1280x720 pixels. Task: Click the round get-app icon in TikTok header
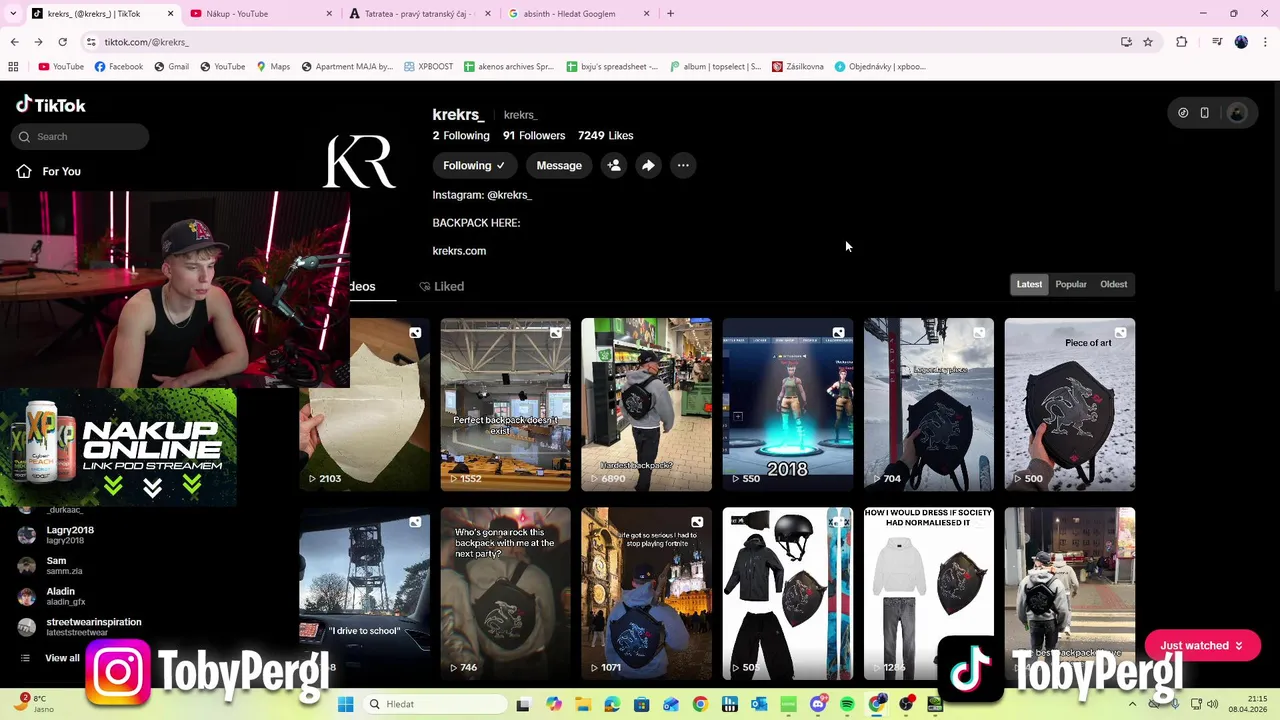point(1183,113)
